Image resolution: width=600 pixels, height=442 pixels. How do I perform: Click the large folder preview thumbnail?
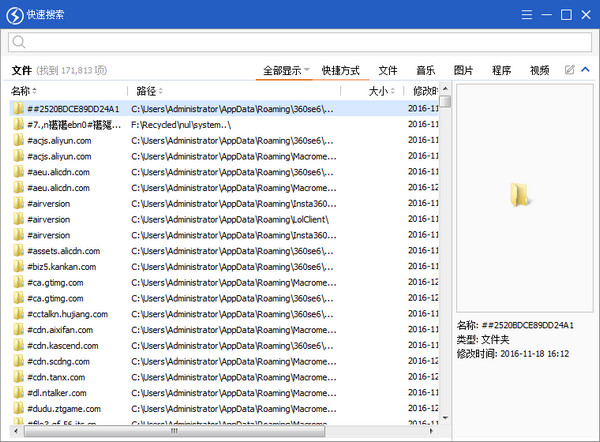click(x=522, y=196)
